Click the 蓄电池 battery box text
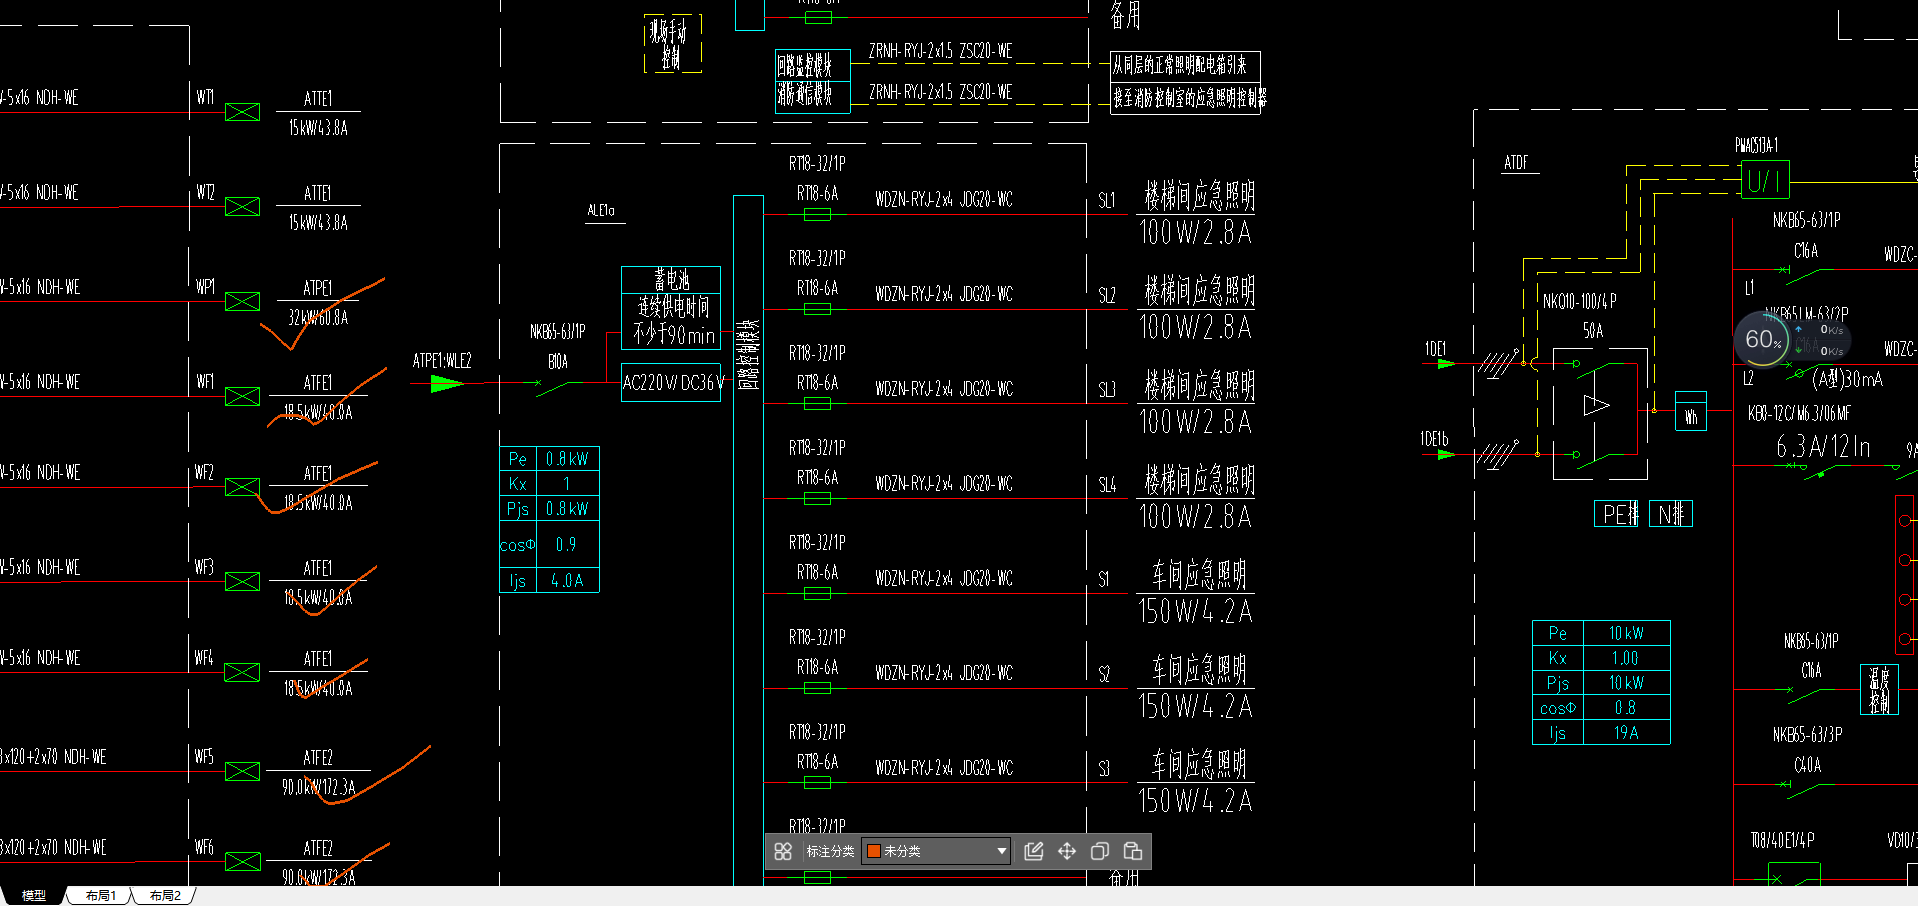This screenshot has width=1918, height=906. pos(672,280)
